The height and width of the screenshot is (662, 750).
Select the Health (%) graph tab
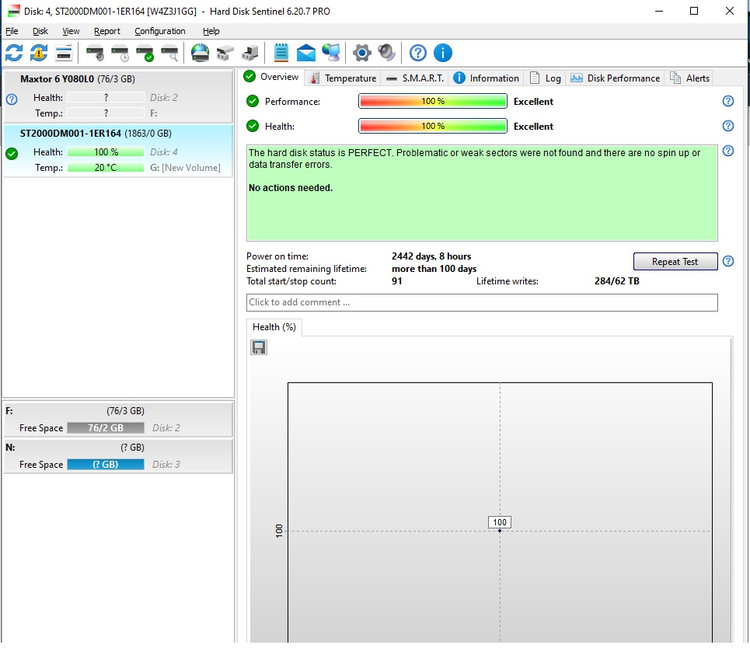274,327
